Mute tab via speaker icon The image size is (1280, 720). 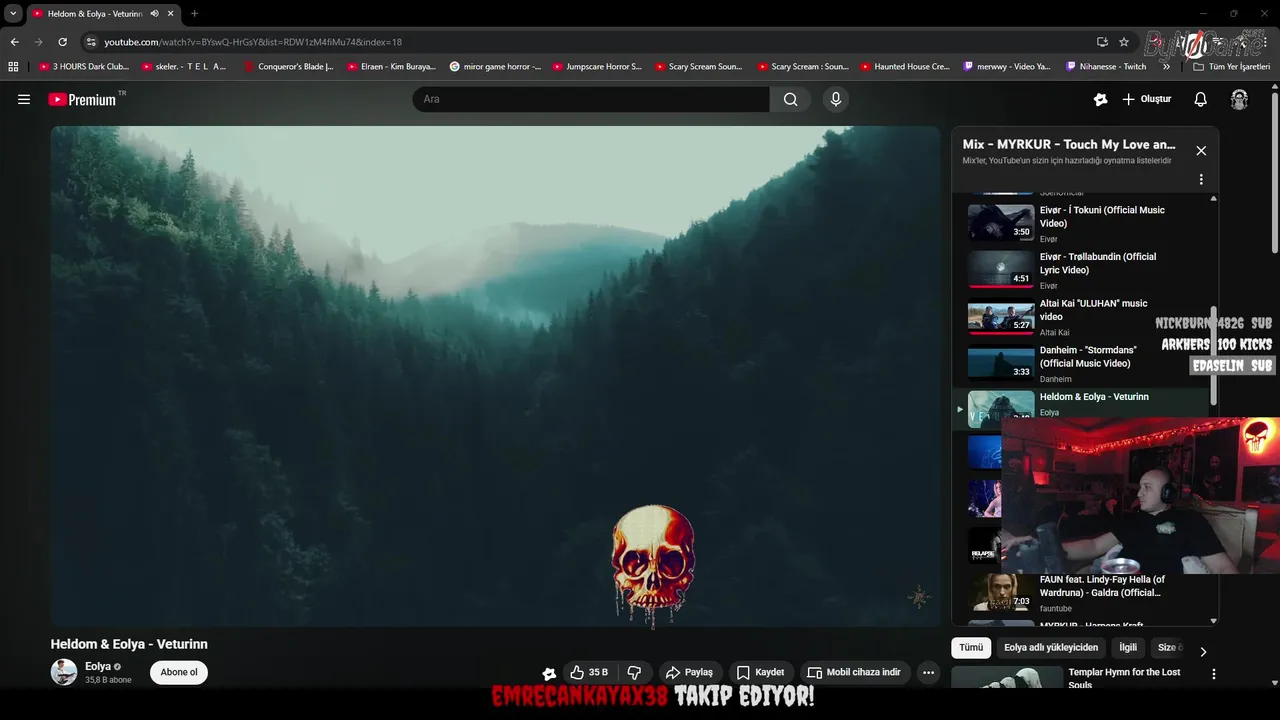154,13
